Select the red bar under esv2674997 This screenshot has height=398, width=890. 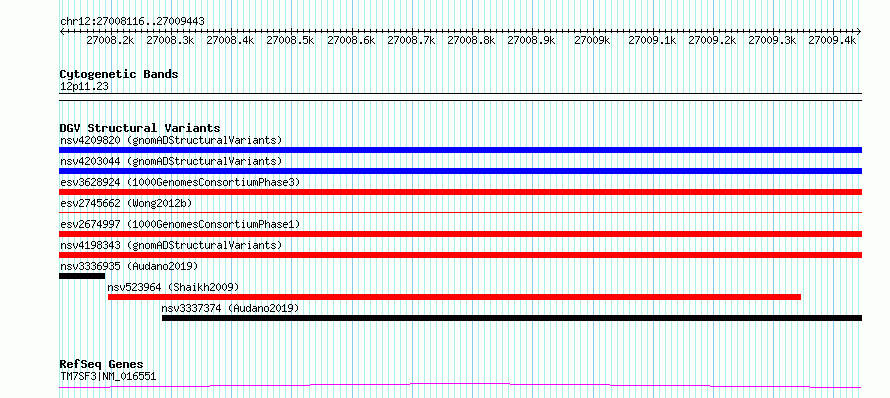tap(460, 234)
